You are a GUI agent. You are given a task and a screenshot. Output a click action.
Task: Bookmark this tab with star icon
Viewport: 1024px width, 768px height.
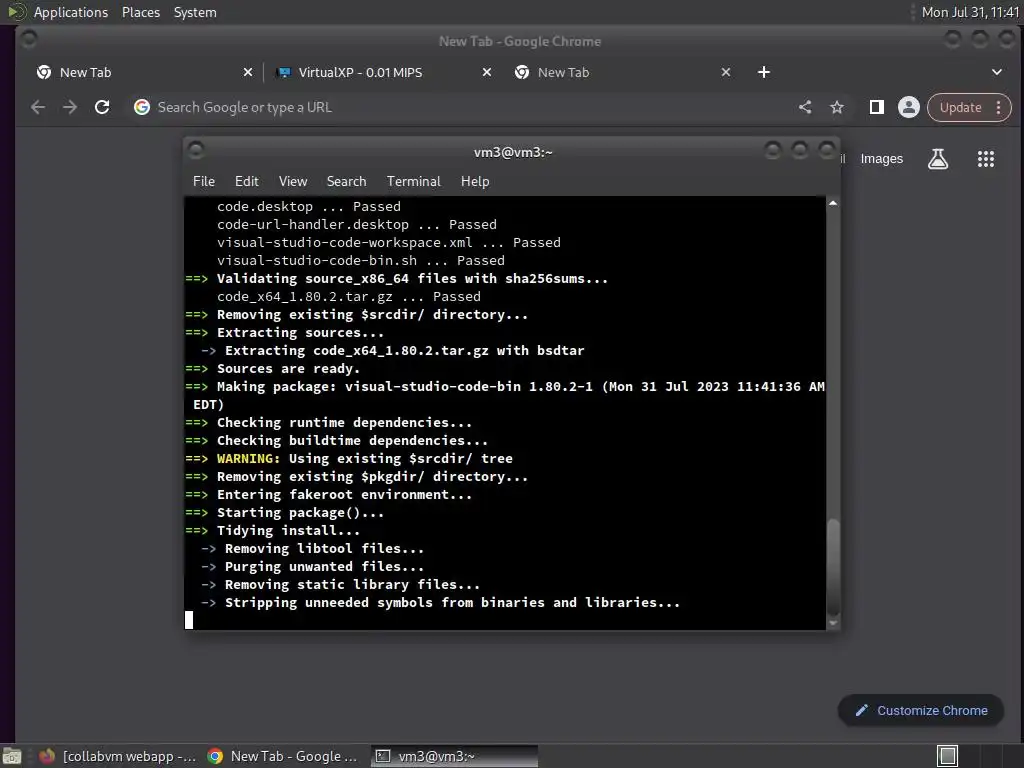point(837,107)
